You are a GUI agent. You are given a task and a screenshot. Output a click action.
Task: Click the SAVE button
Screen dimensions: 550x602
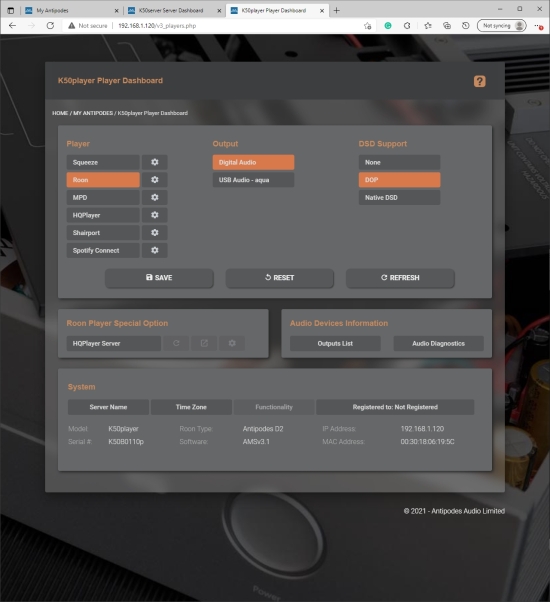(x=159, y=278)
